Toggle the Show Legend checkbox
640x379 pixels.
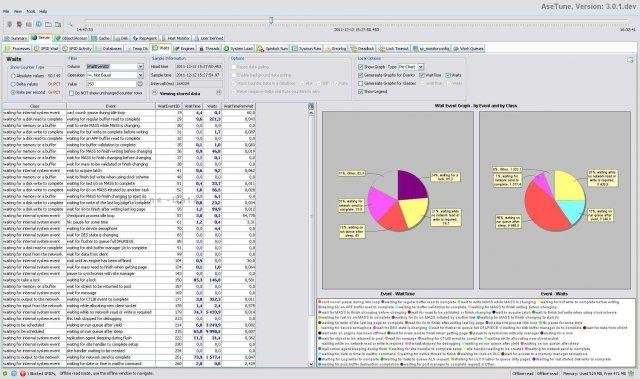click(x=360, y=92)
